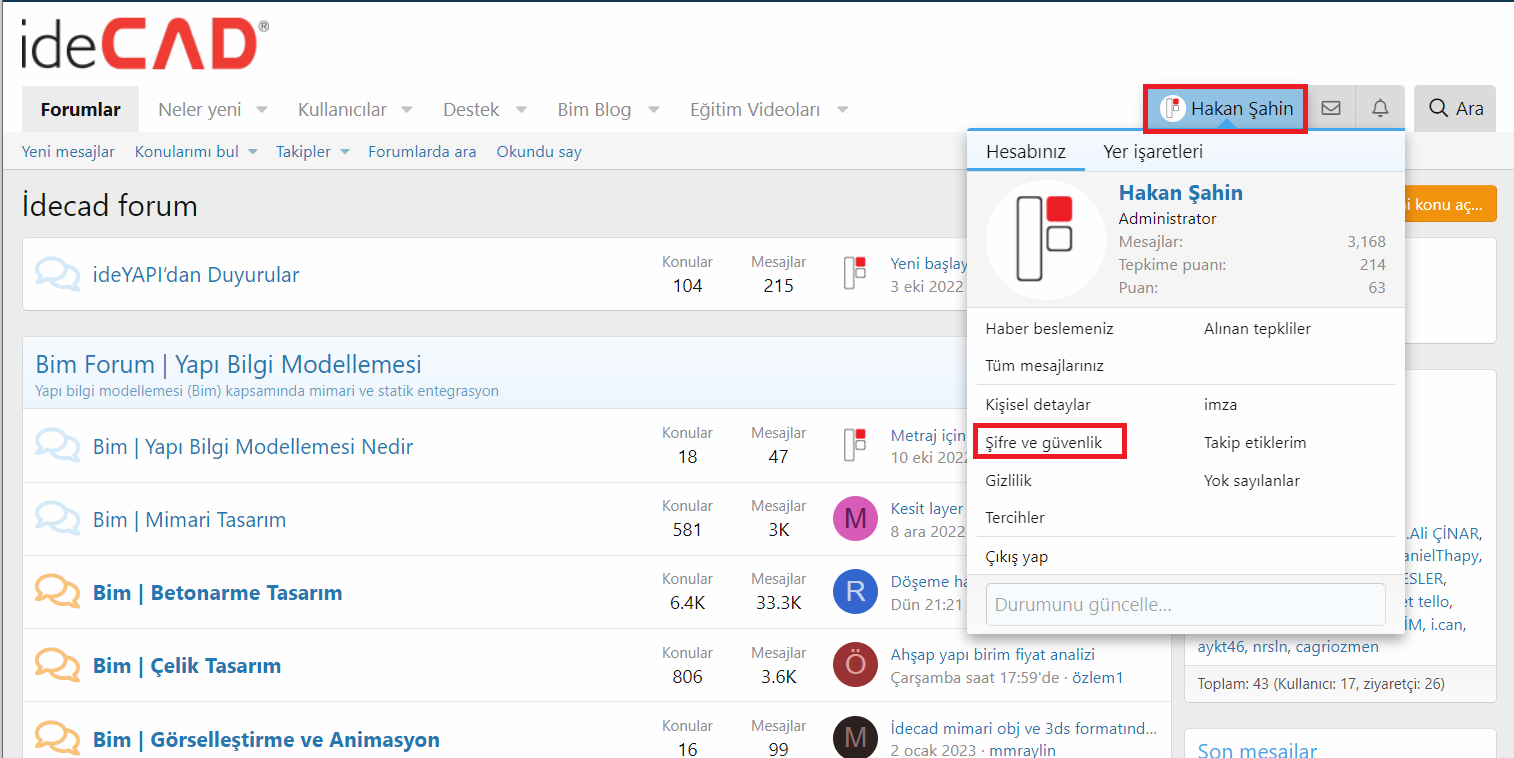Open the Bim | Mimari Tasarım forum
The image size is (1514, 758).
pyautogui.click(x=190, y=519)
